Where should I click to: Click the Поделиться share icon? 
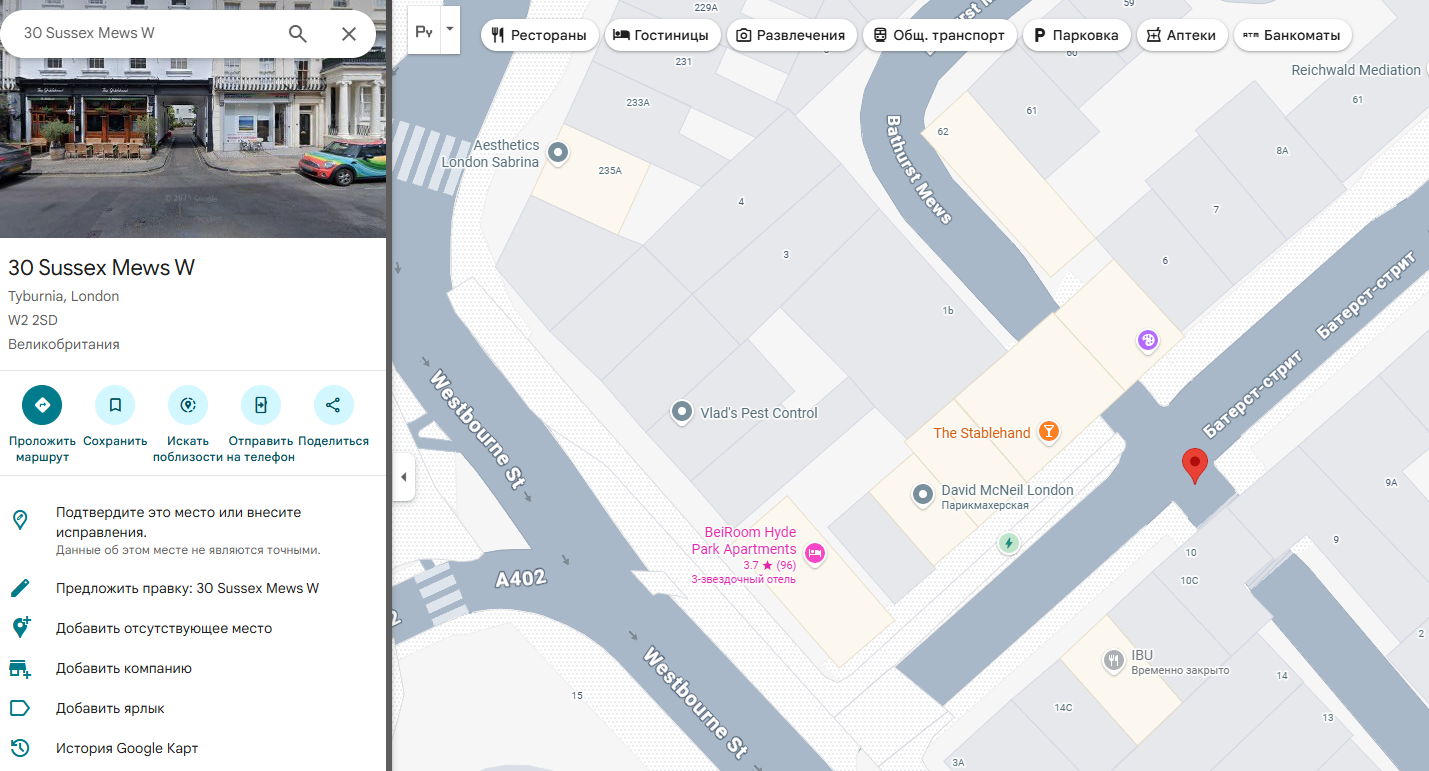(x=333, y=405)
